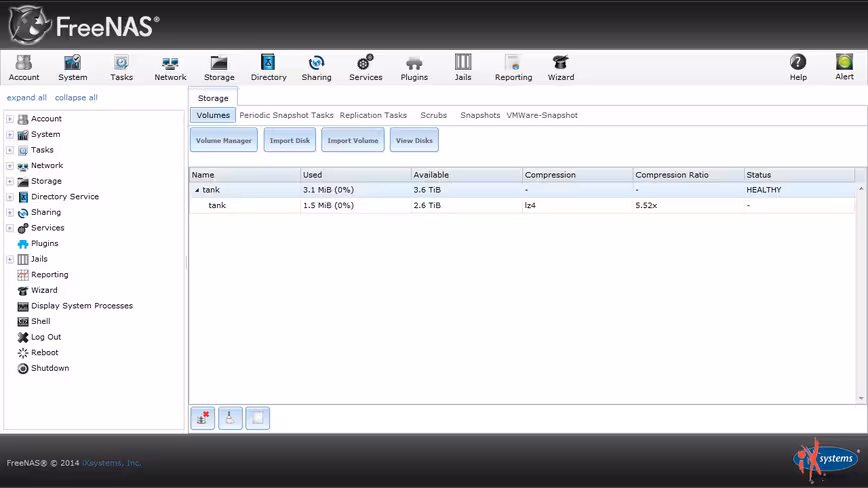This screenshot has height=488, width=868.
Task: Switch to Replication Tasks tab
Action: point(373,115)
